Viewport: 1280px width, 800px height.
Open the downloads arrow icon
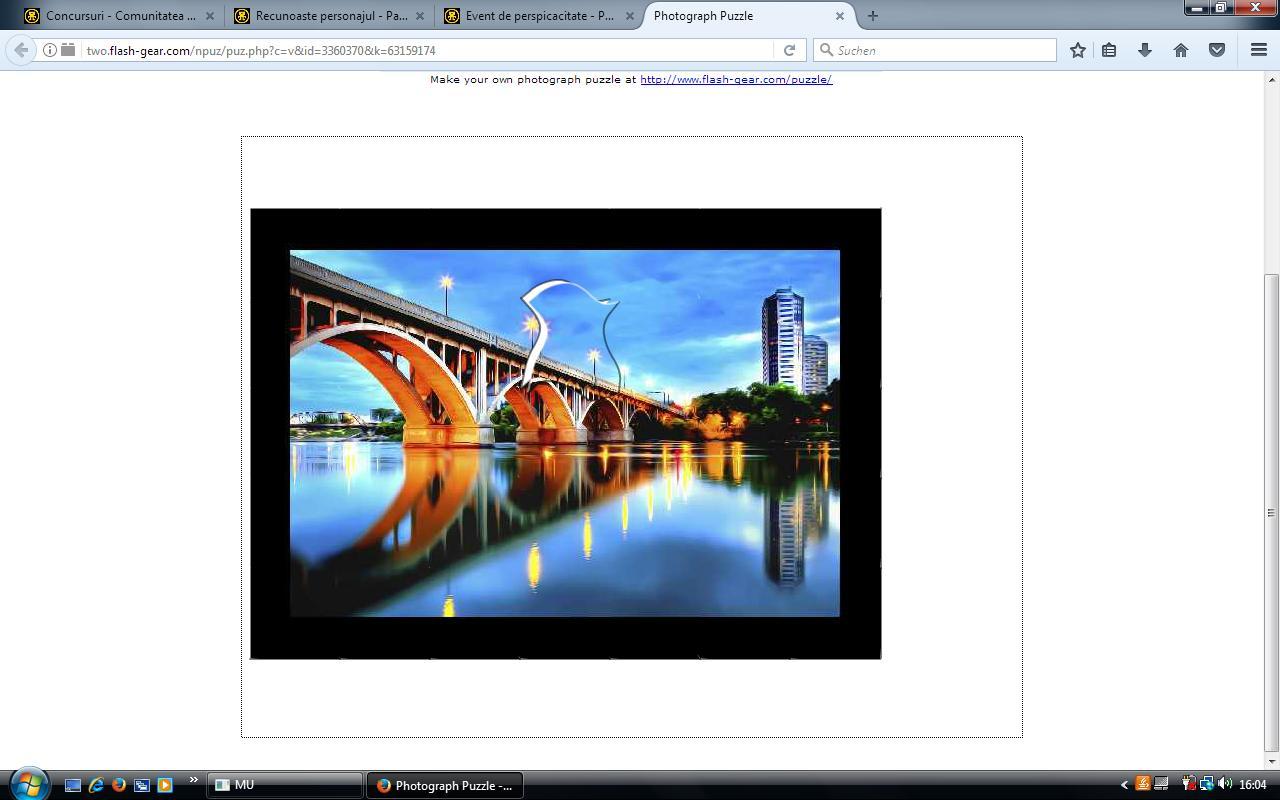pos(1145,50)
